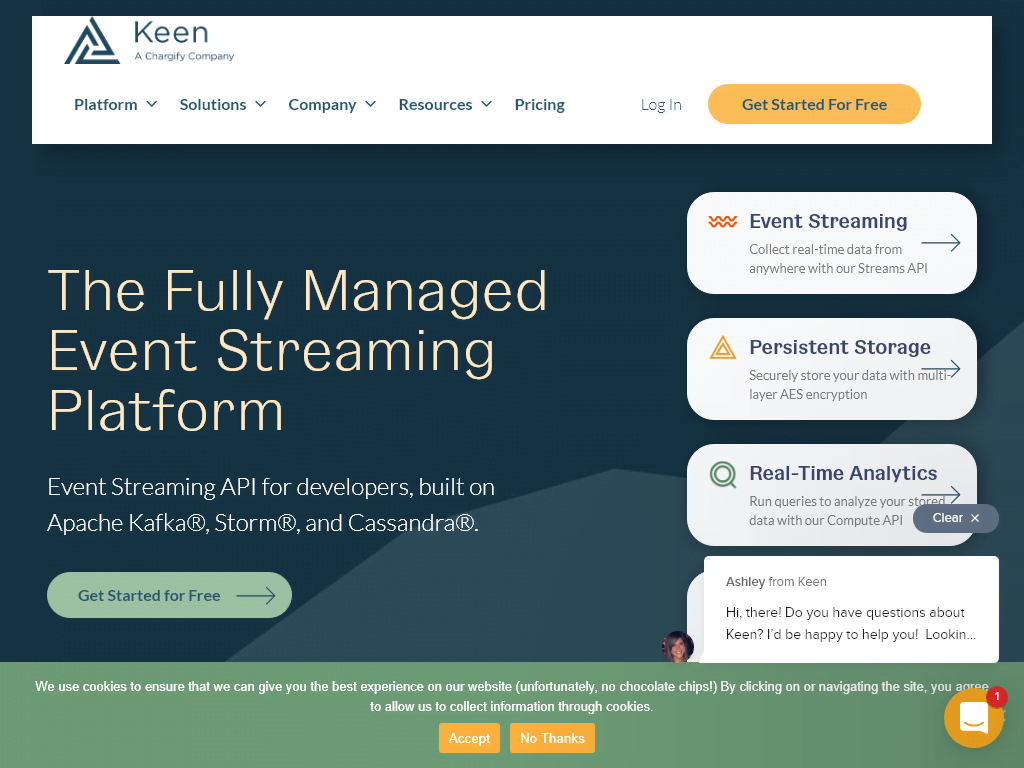Screen dimensions: 1024x768
Task: Decline cookies with No Thanks
Action: point(552,738)
